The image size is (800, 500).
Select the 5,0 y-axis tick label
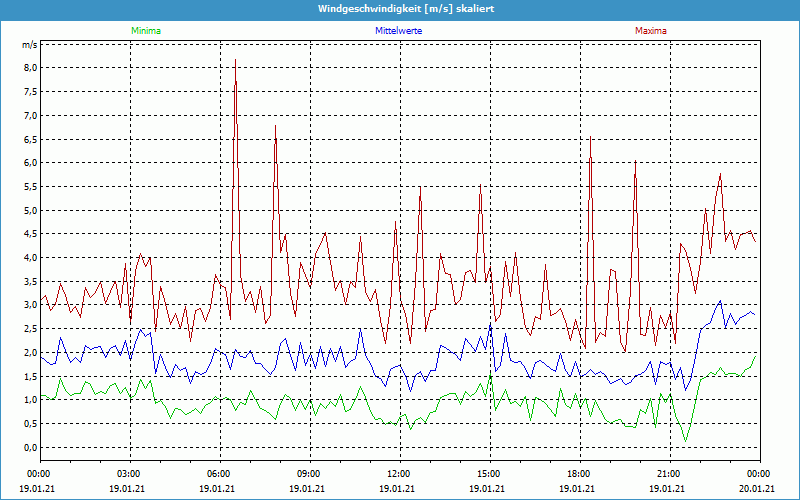pyautogui.click(x=30, y=211)
